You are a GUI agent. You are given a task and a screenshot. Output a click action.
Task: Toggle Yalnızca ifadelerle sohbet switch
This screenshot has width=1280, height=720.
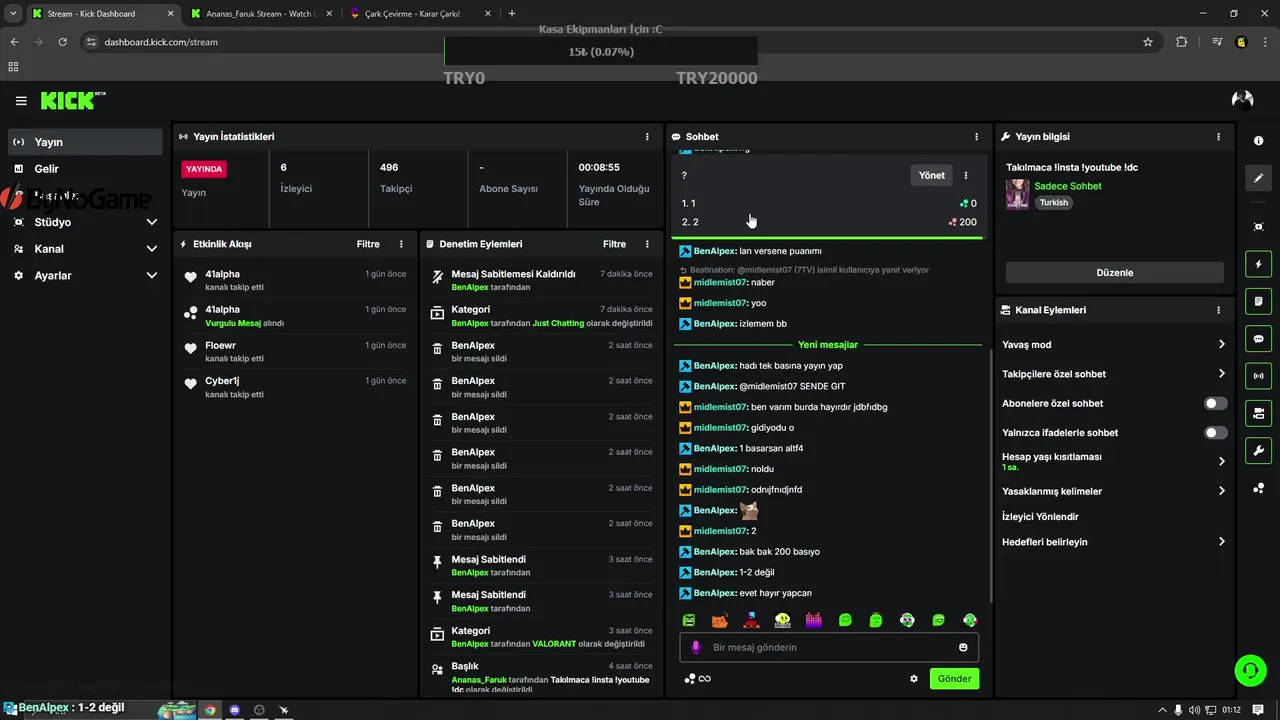pos(1215,433)
